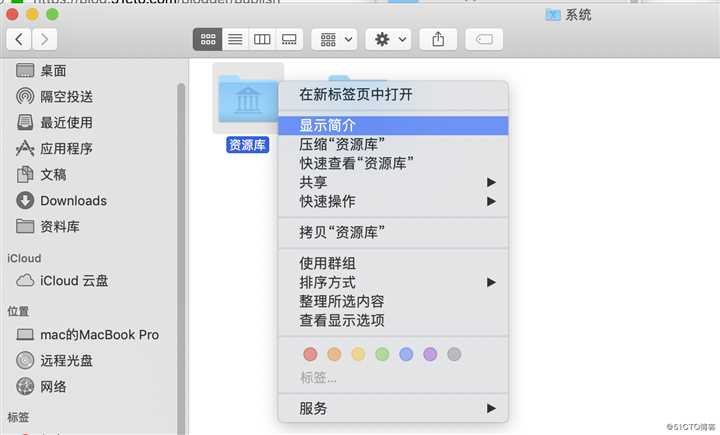Apply the gray tag color

tap(454, 354)
